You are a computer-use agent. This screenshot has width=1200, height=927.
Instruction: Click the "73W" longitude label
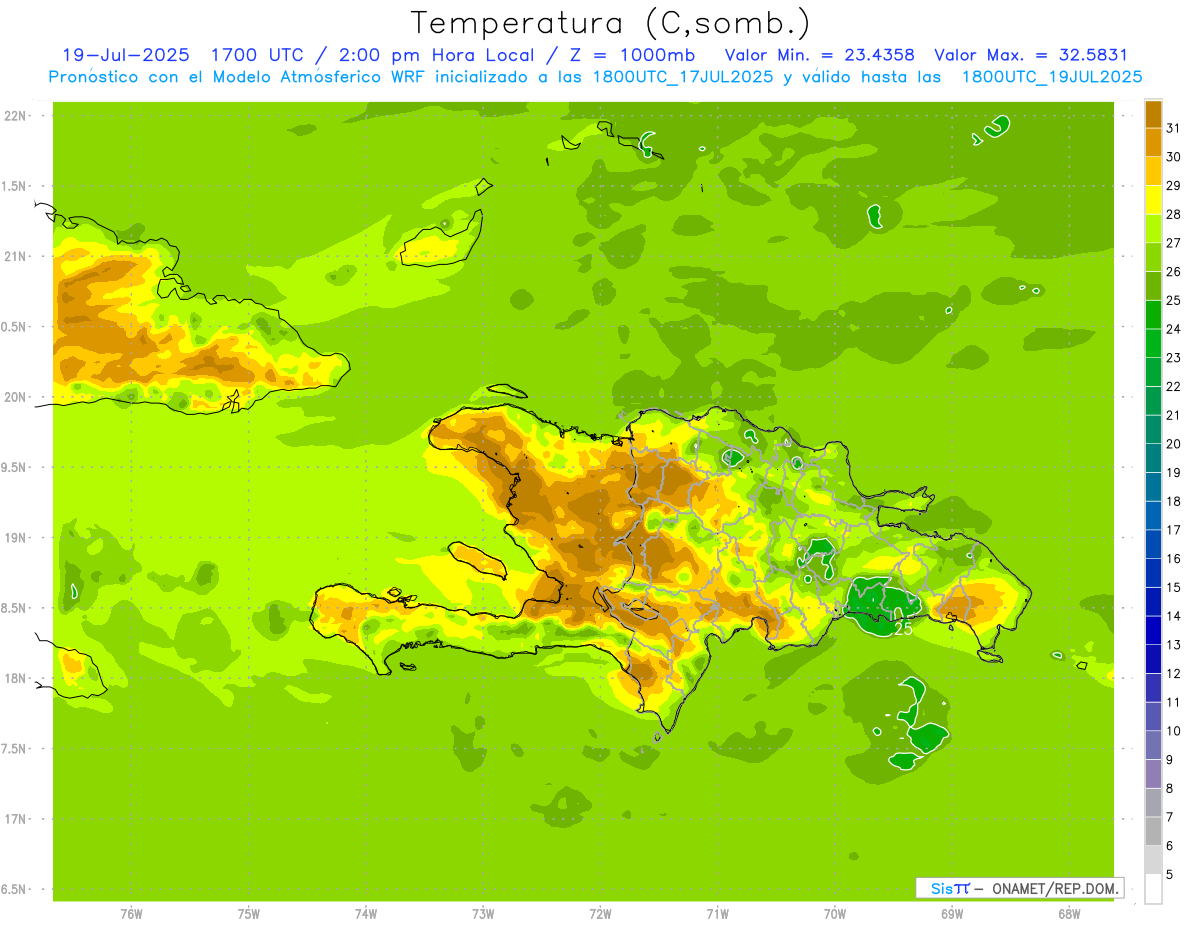pos(483,913)
